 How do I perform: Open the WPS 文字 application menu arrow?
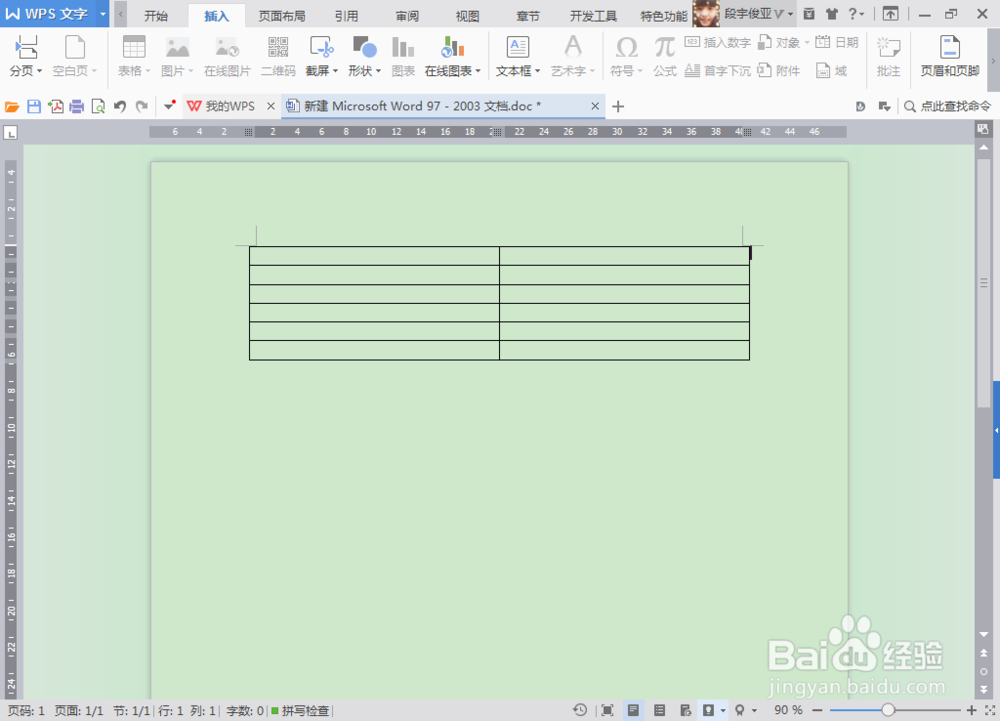(103, 13)
